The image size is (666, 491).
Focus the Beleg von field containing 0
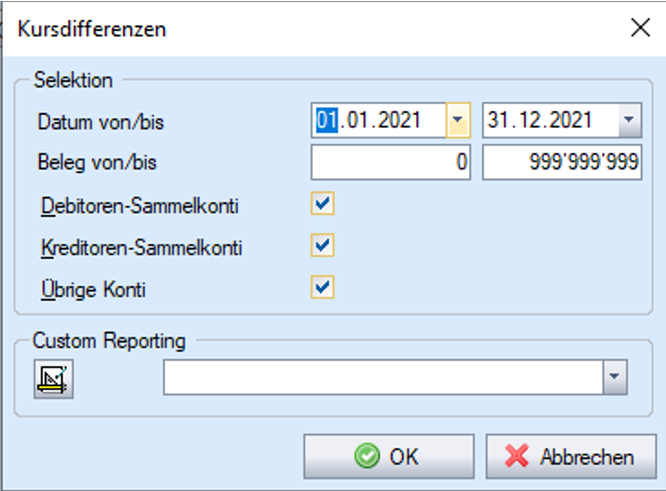(391, 163)
